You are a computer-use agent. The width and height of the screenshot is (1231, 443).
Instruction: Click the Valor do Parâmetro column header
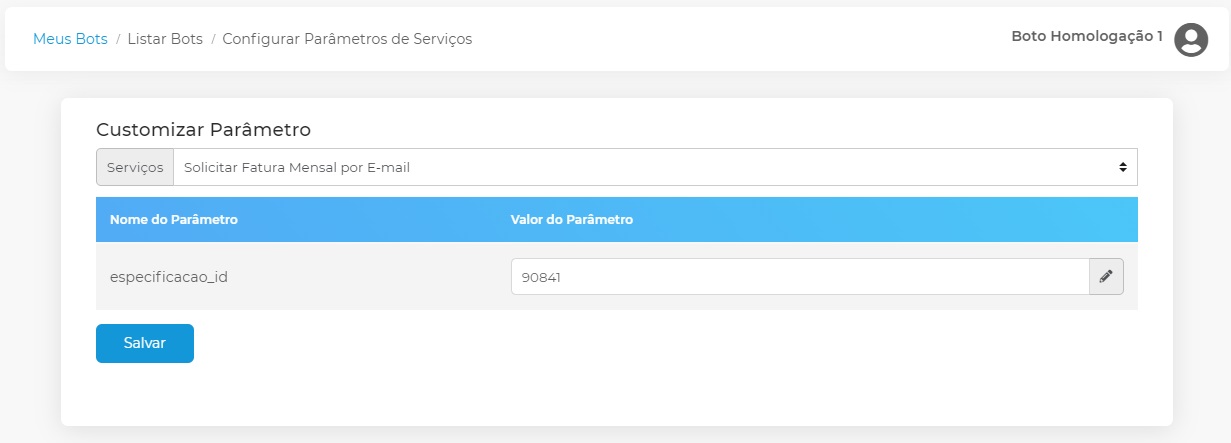pyautogui.click(x=572, y=219)
